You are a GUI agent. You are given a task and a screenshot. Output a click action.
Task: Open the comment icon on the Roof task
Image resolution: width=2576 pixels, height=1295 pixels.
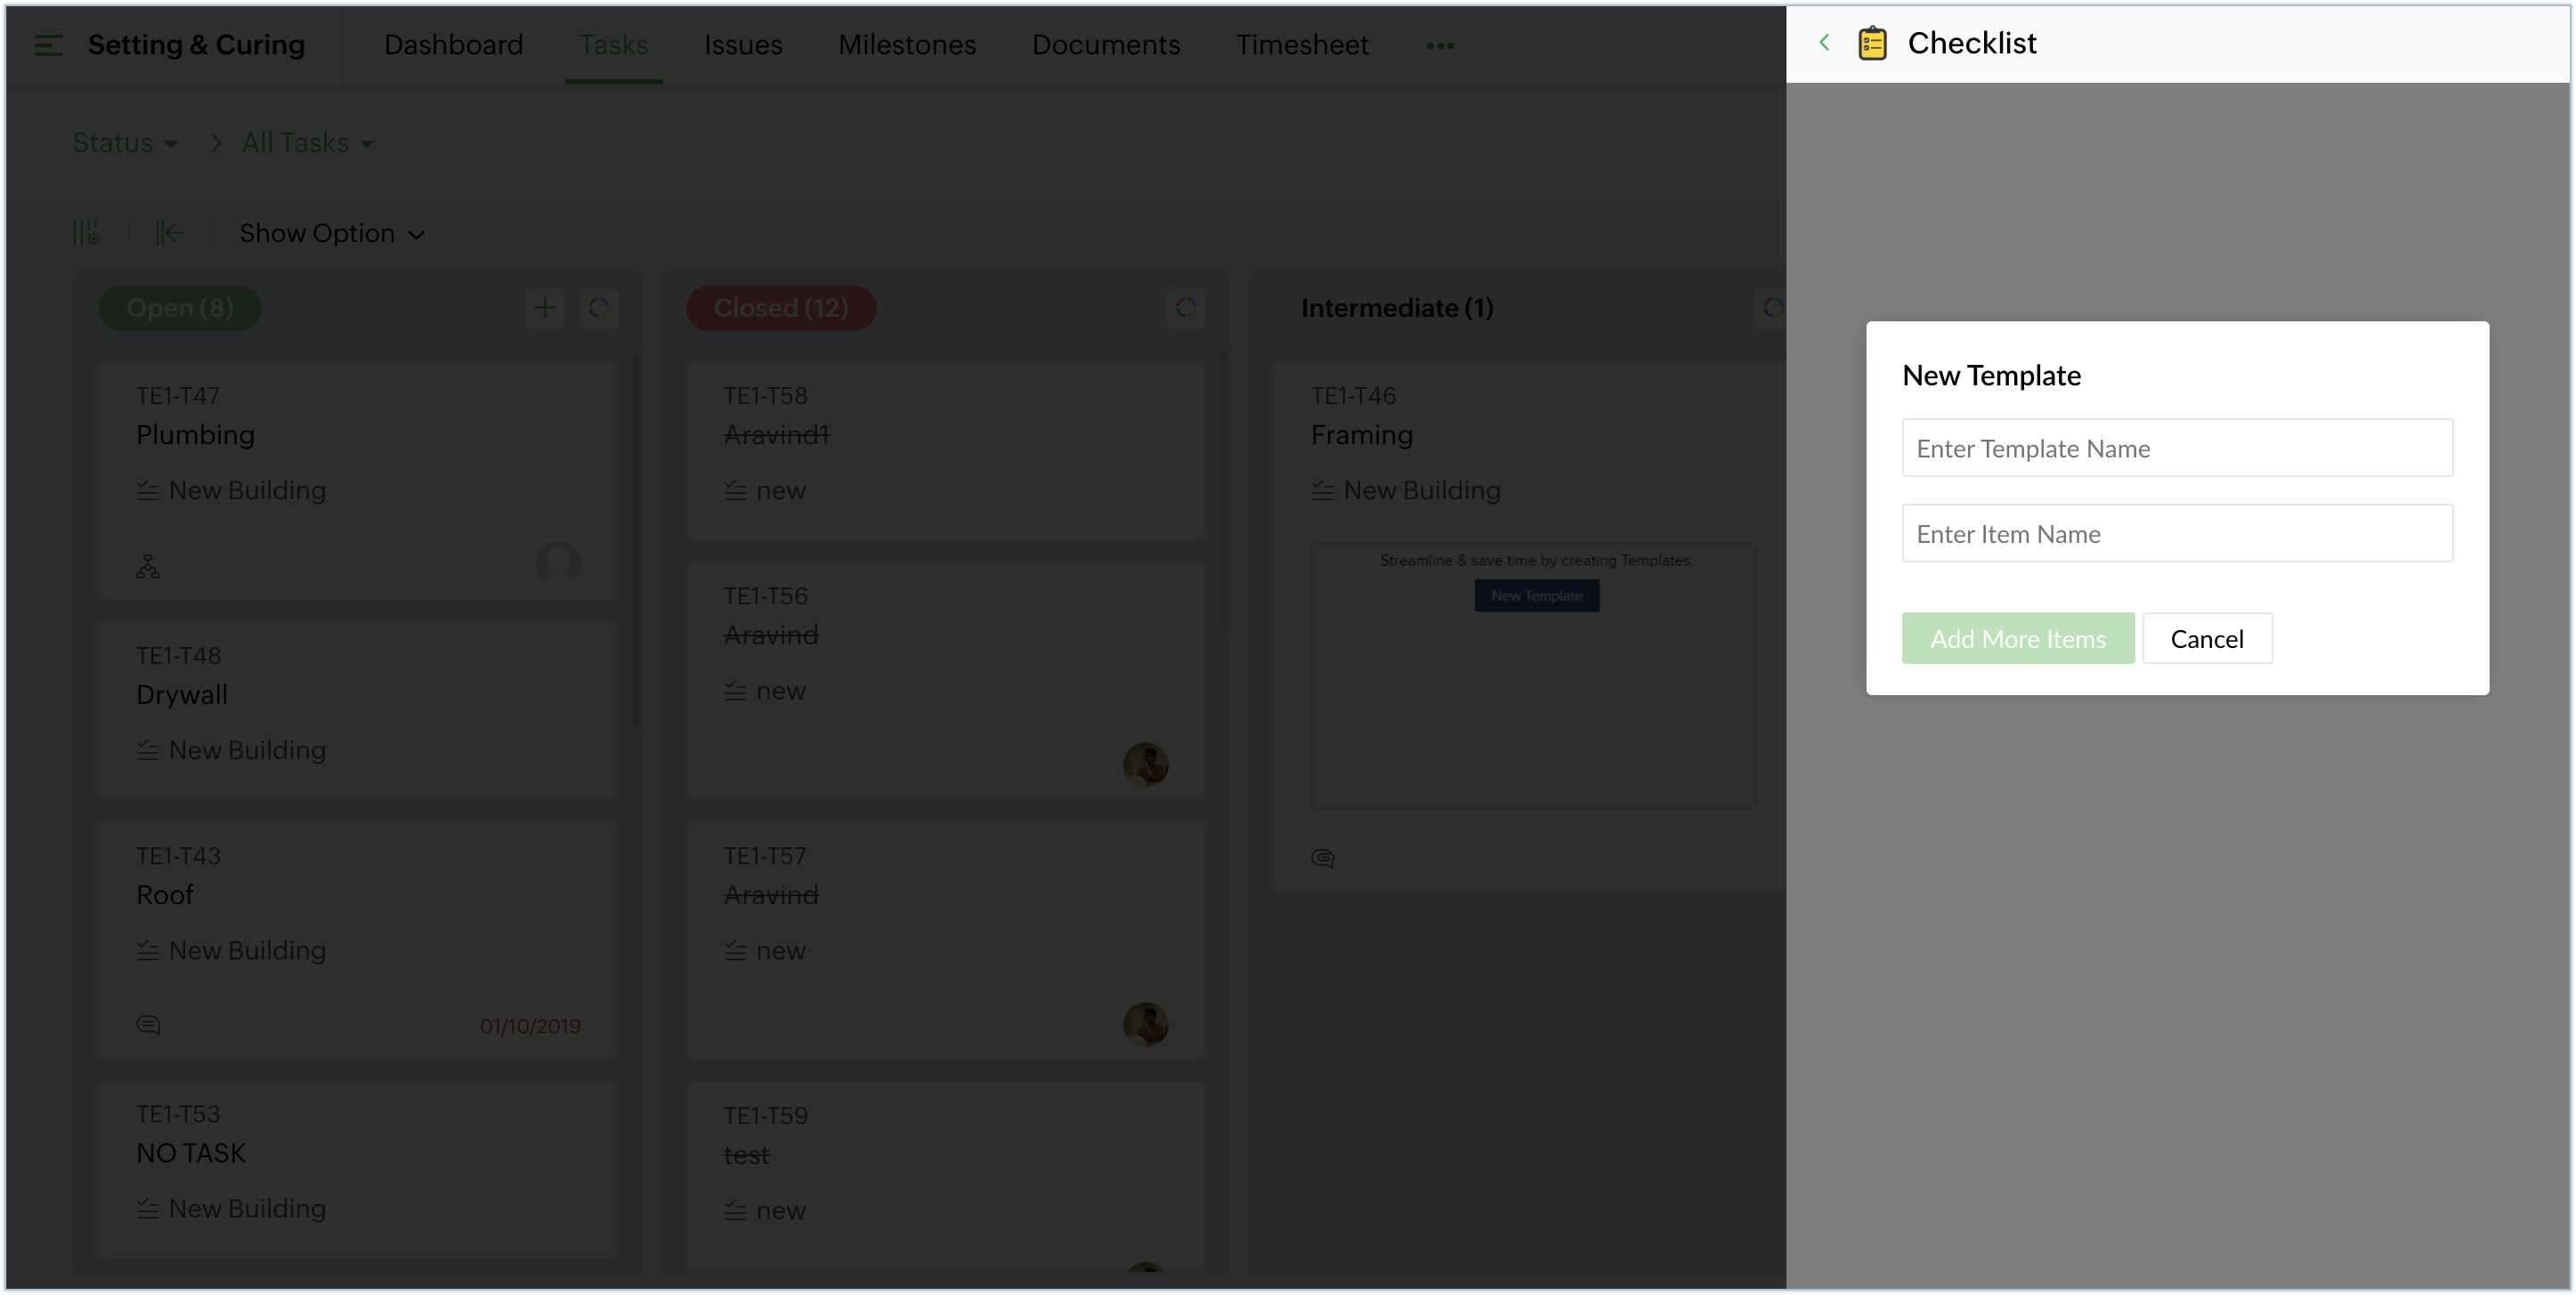tap(148, 1025)
